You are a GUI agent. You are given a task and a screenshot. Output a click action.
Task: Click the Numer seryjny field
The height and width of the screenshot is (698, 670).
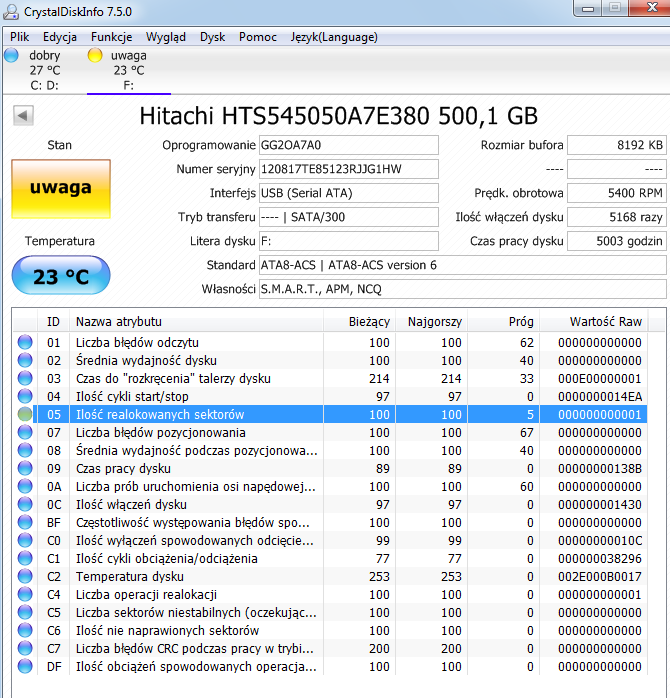349,169
